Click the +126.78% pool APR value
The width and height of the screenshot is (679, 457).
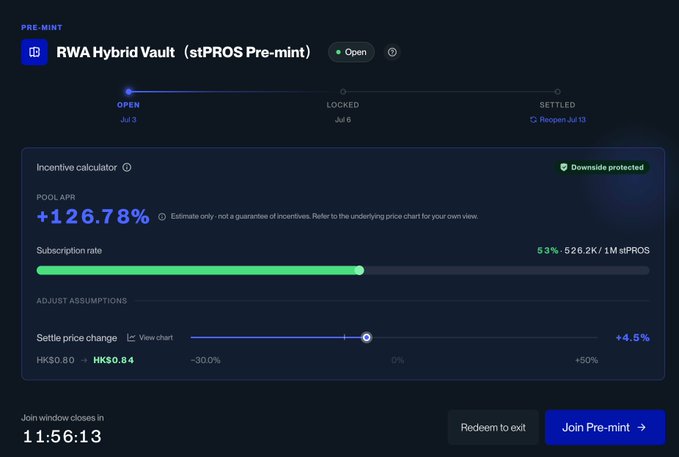93,217
